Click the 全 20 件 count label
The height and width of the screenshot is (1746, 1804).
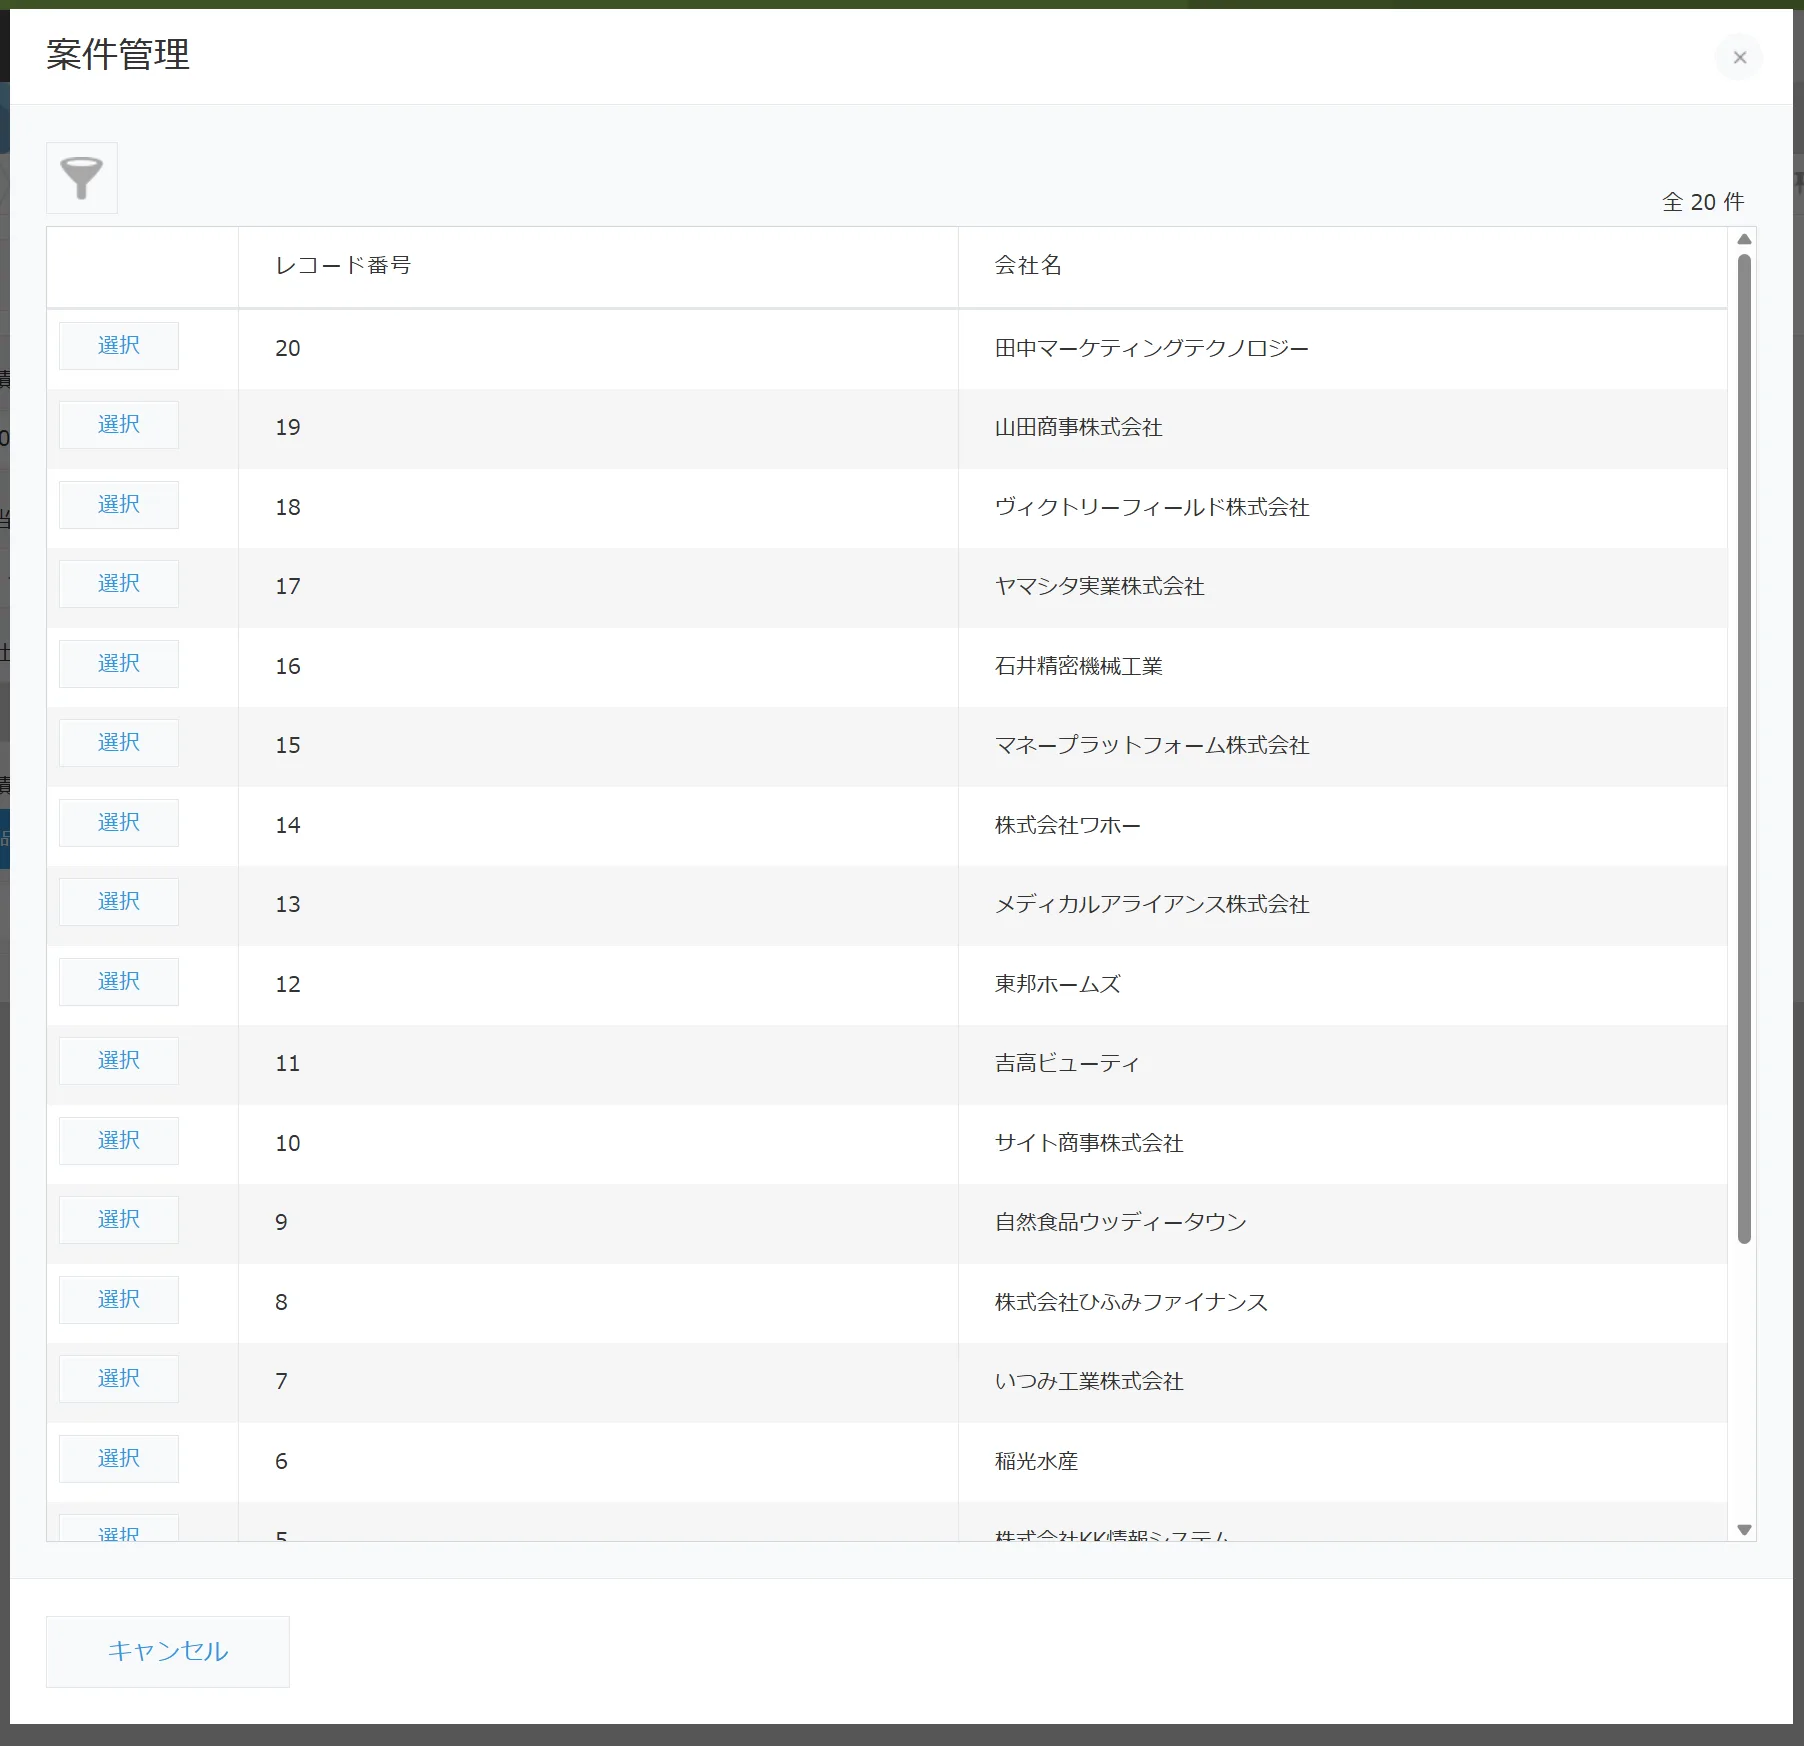pyautogui.click(x=1703, y=202)
